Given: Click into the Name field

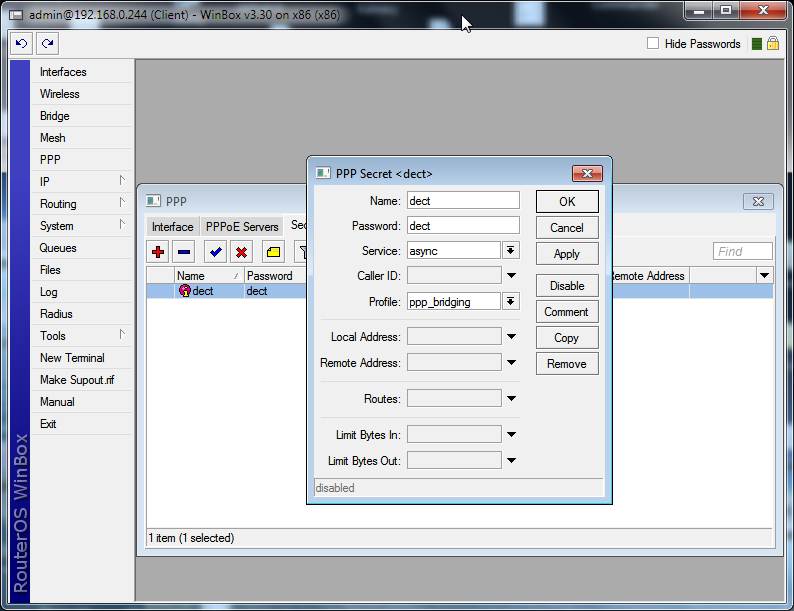Looking at the screenshot, I should point(463,200).
